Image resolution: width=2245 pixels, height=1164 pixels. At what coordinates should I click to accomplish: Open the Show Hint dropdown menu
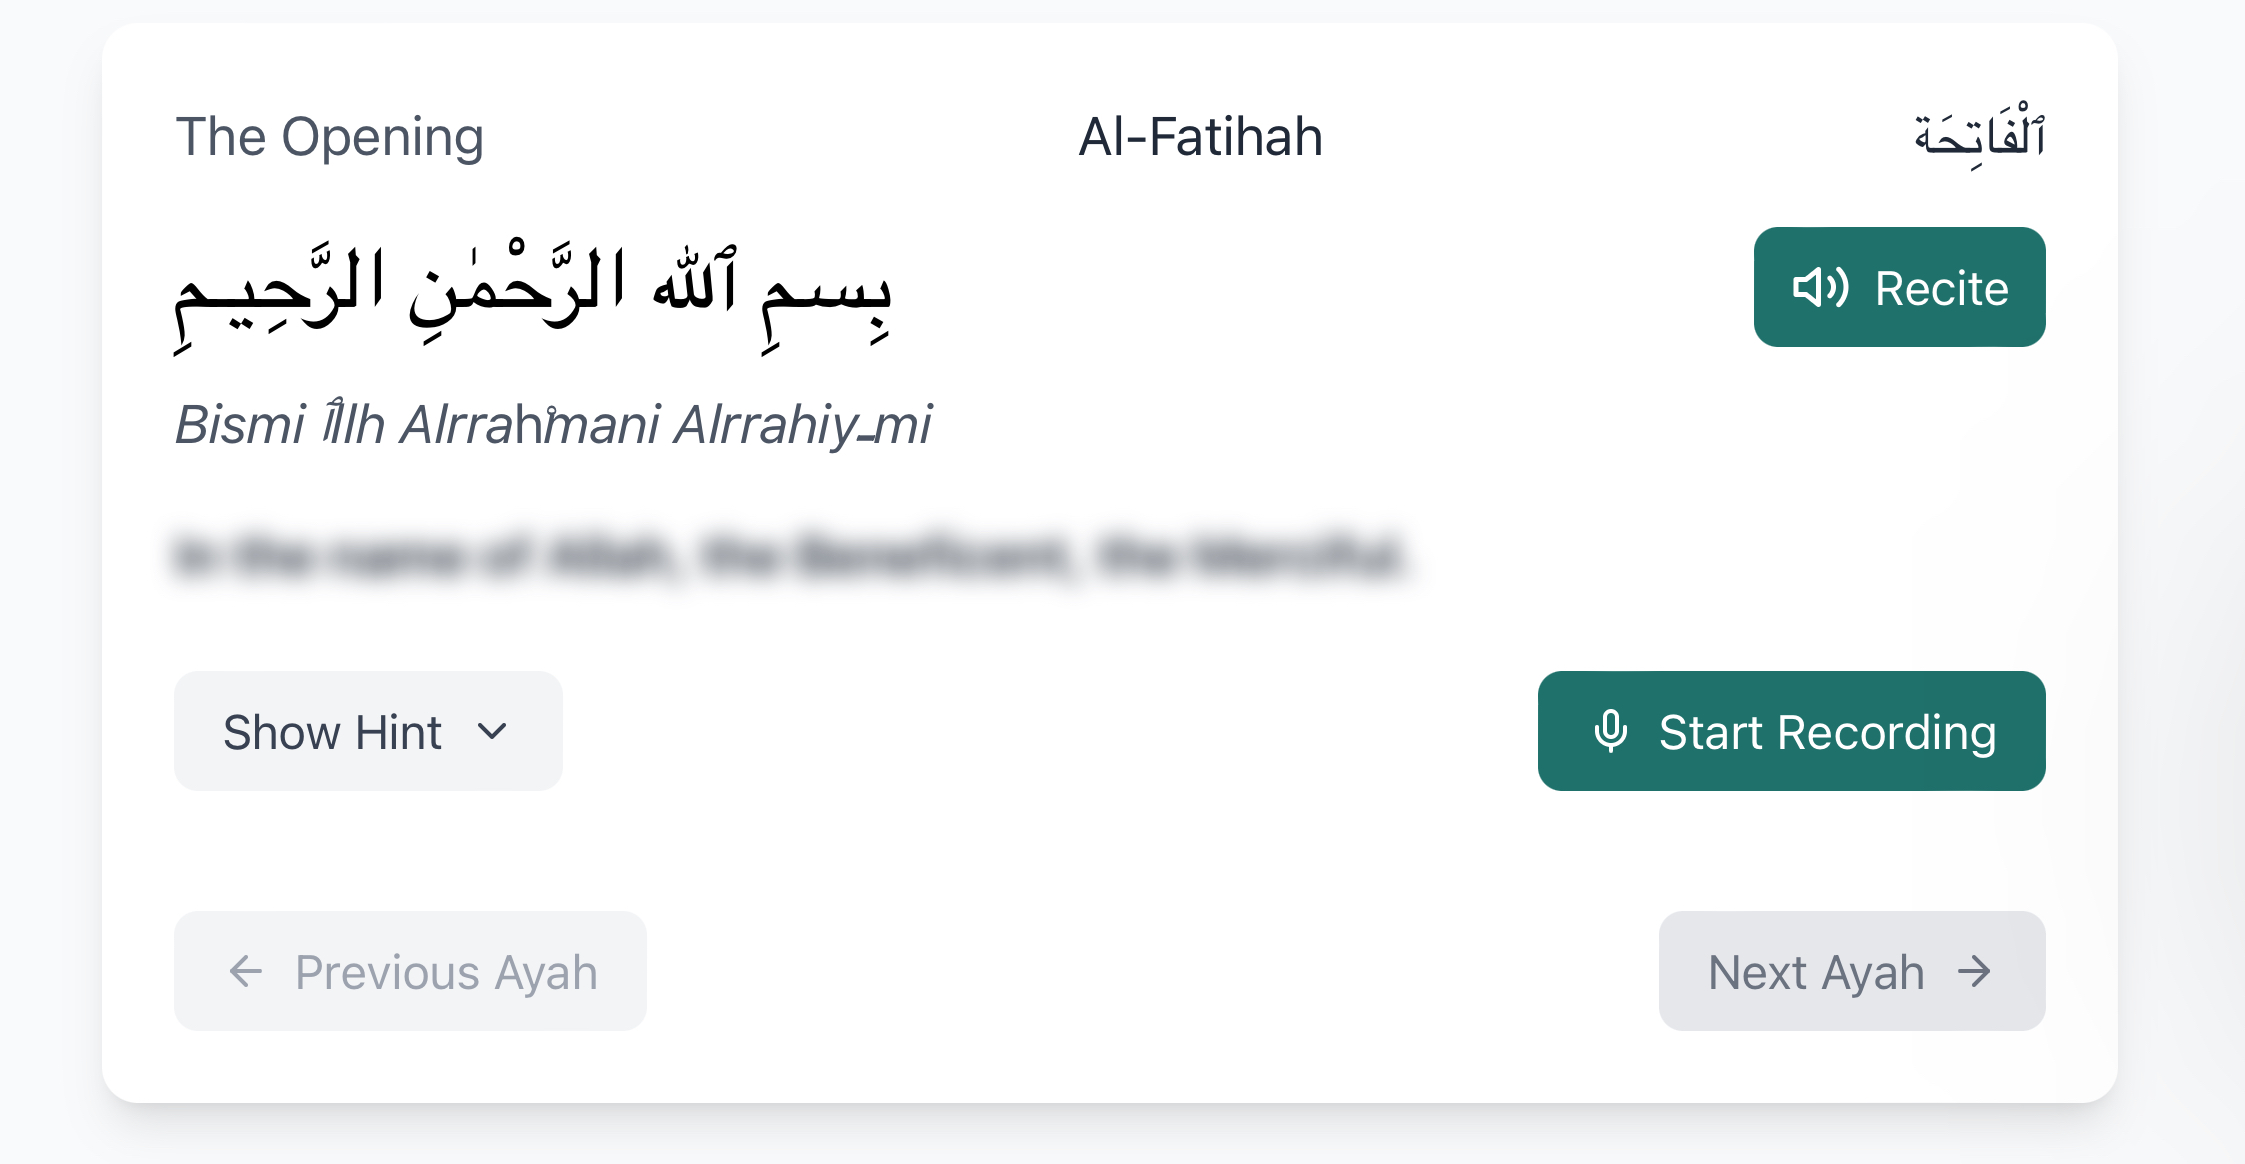point(367,731)
